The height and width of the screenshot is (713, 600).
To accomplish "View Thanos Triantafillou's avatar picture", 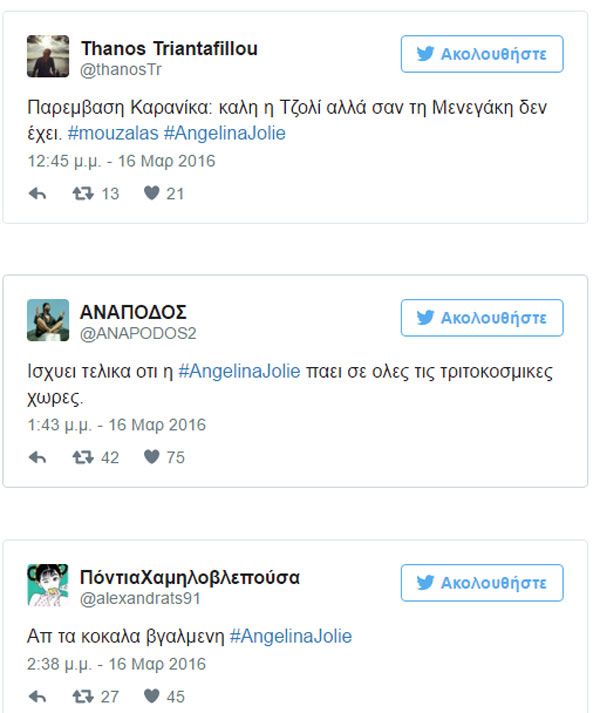I will click(x=48, y=56).
